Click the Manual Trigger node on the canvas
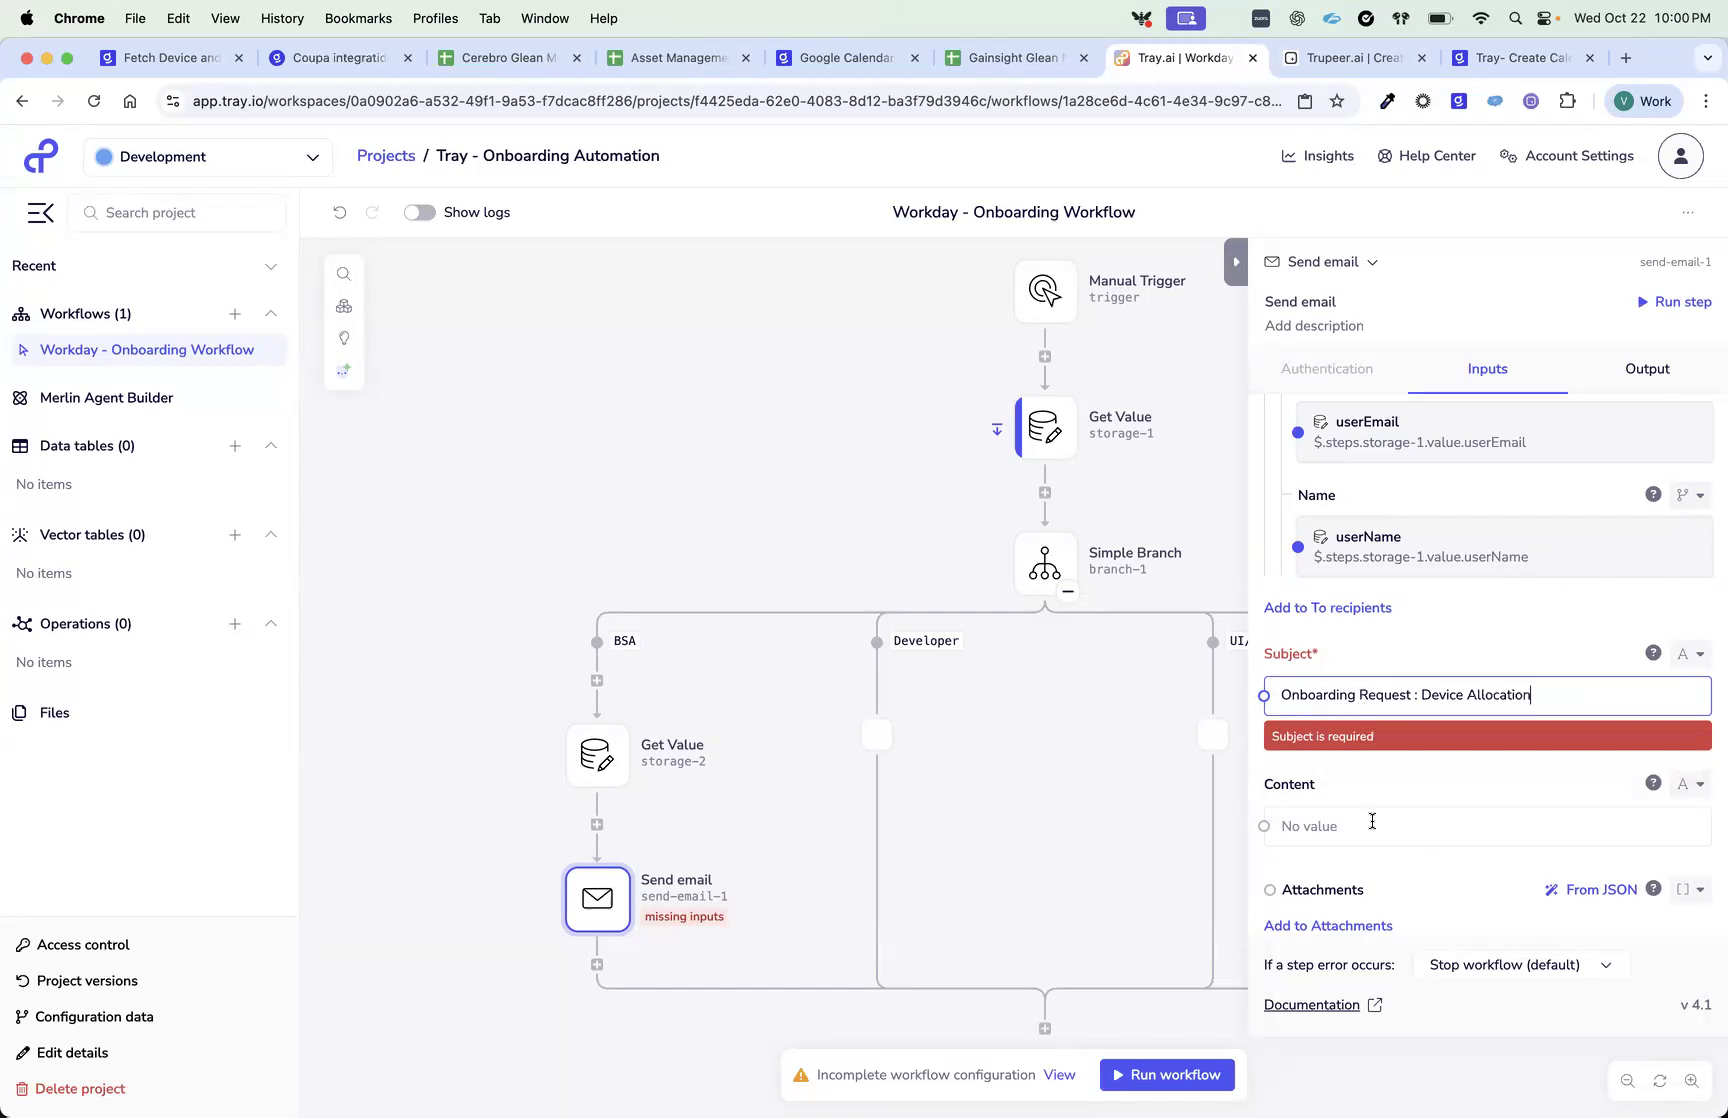 [1045, 291]
